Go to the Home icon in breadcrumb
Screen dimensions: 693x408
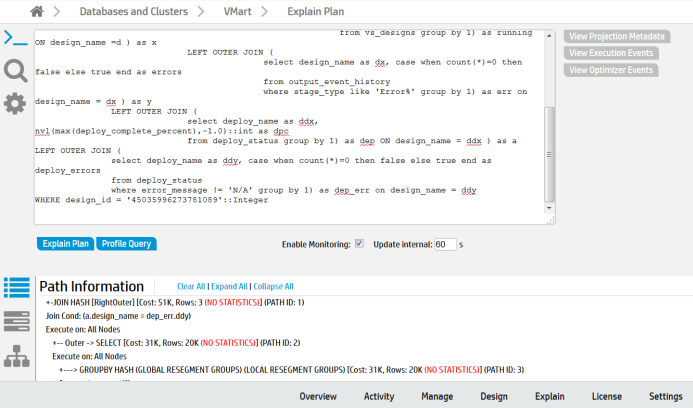coord(38,12)
